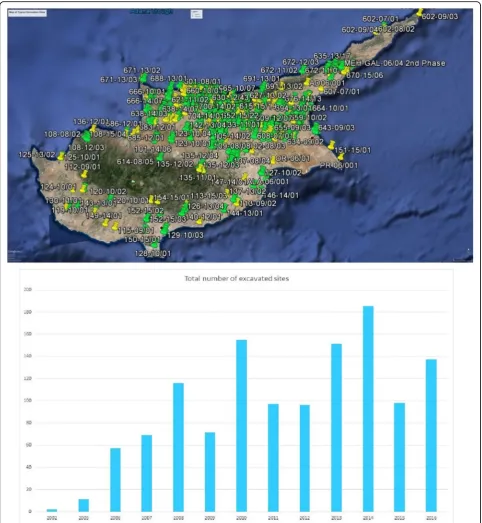Select the map label 108-12/03
This screenshot has height=523, width=482.
tap(86, 147)
